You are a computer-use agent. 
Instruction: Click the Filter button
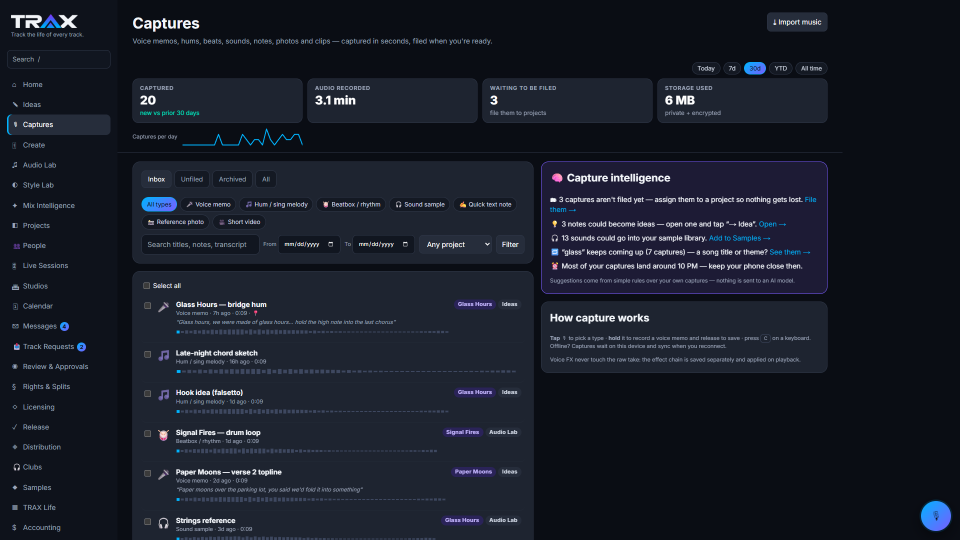[510, 244]
